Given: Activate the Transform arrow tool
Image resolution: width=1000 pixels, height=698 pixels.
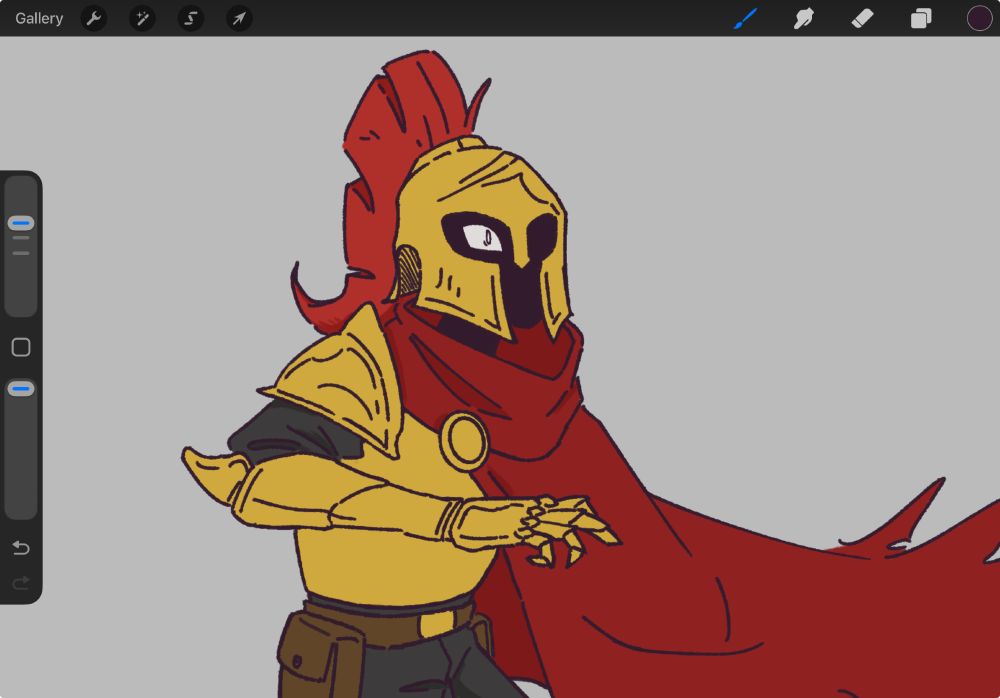Looking at the screenshot, I should [239, 19].
